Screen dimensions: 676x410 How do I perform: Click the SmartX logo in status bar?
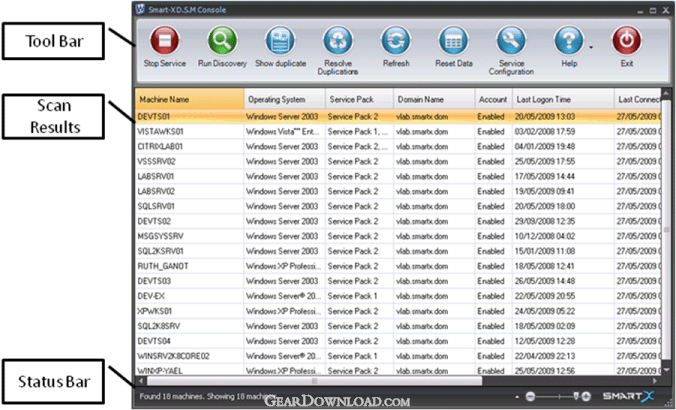[628, 396]
